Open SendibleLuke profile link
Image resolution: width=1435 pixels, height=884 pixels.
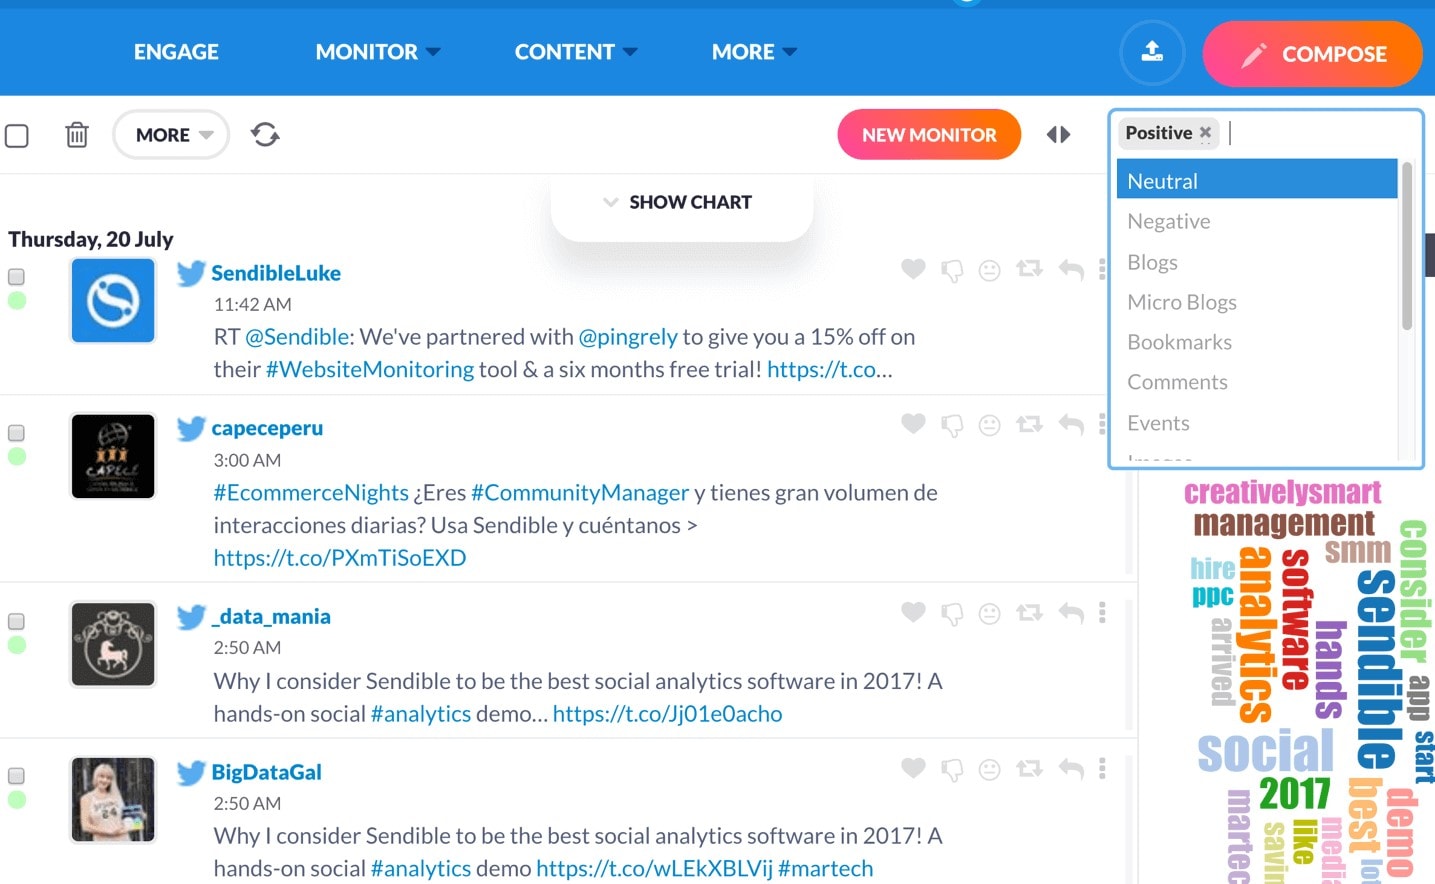pos(276,273)
